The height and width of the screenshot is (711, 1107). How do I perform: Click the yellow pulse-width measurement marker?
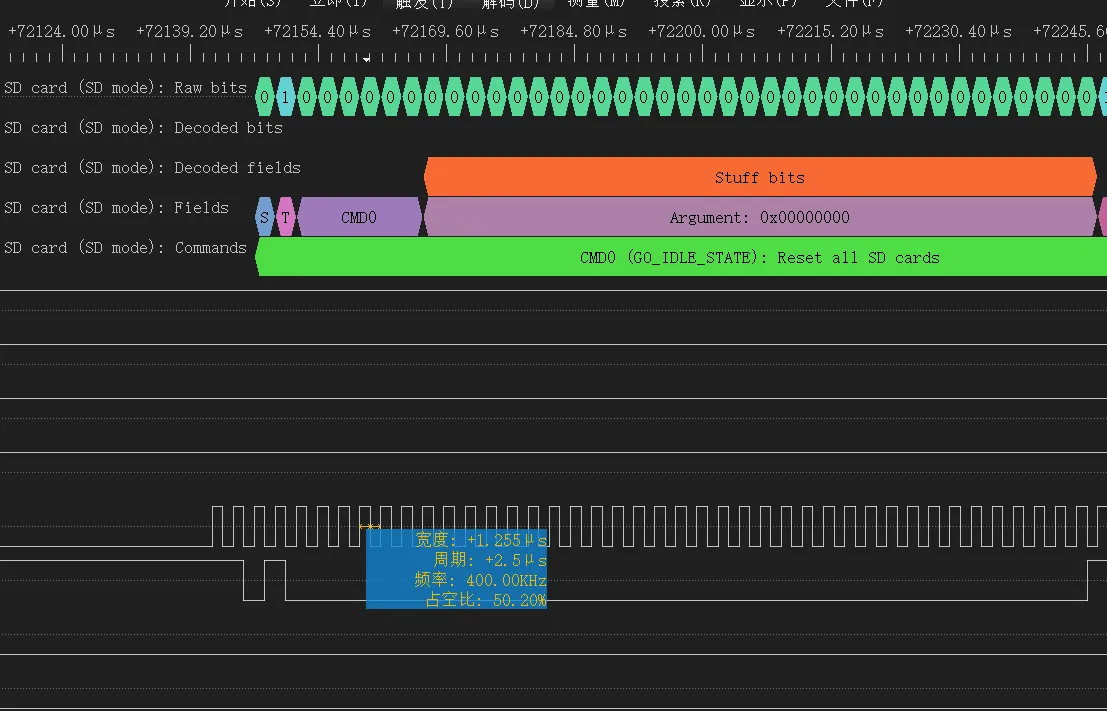coord(370,526)
